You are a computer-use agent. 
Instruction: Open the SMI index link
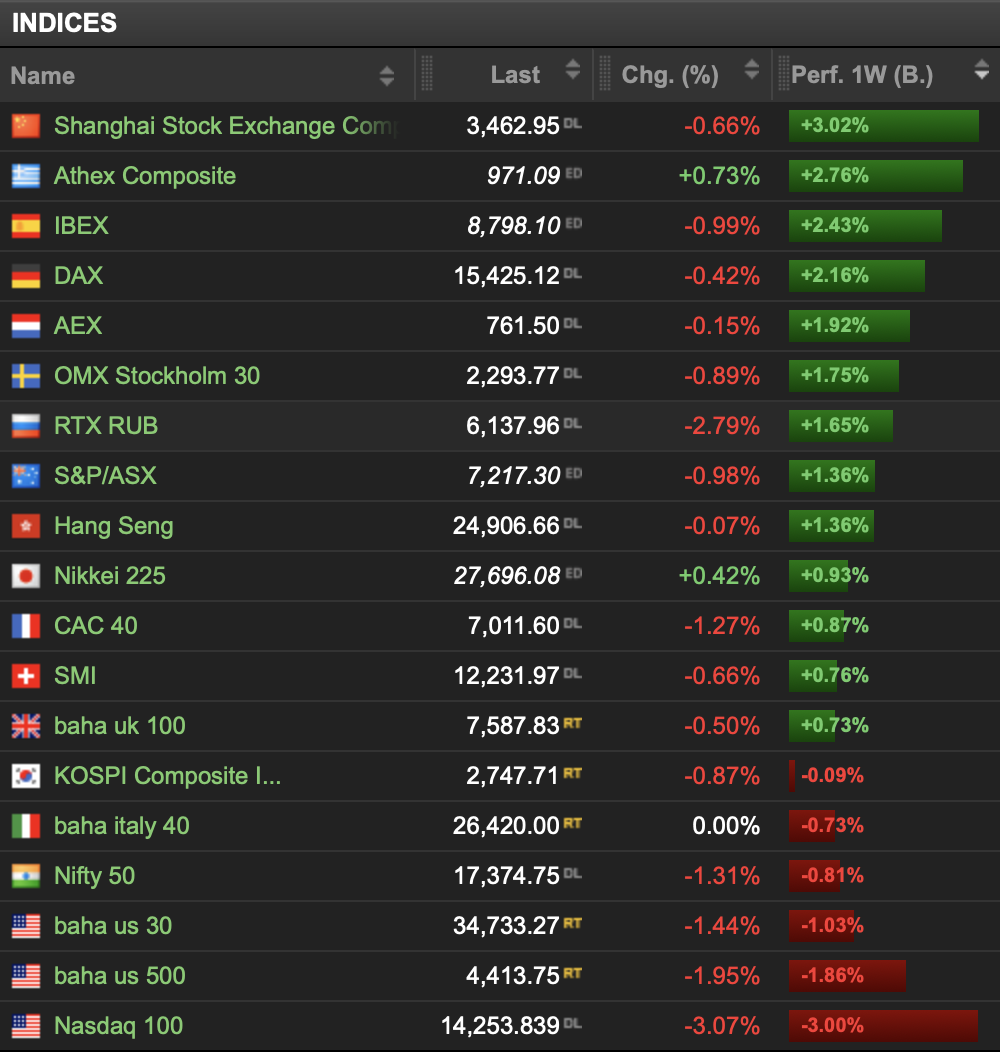pos(74,676)
